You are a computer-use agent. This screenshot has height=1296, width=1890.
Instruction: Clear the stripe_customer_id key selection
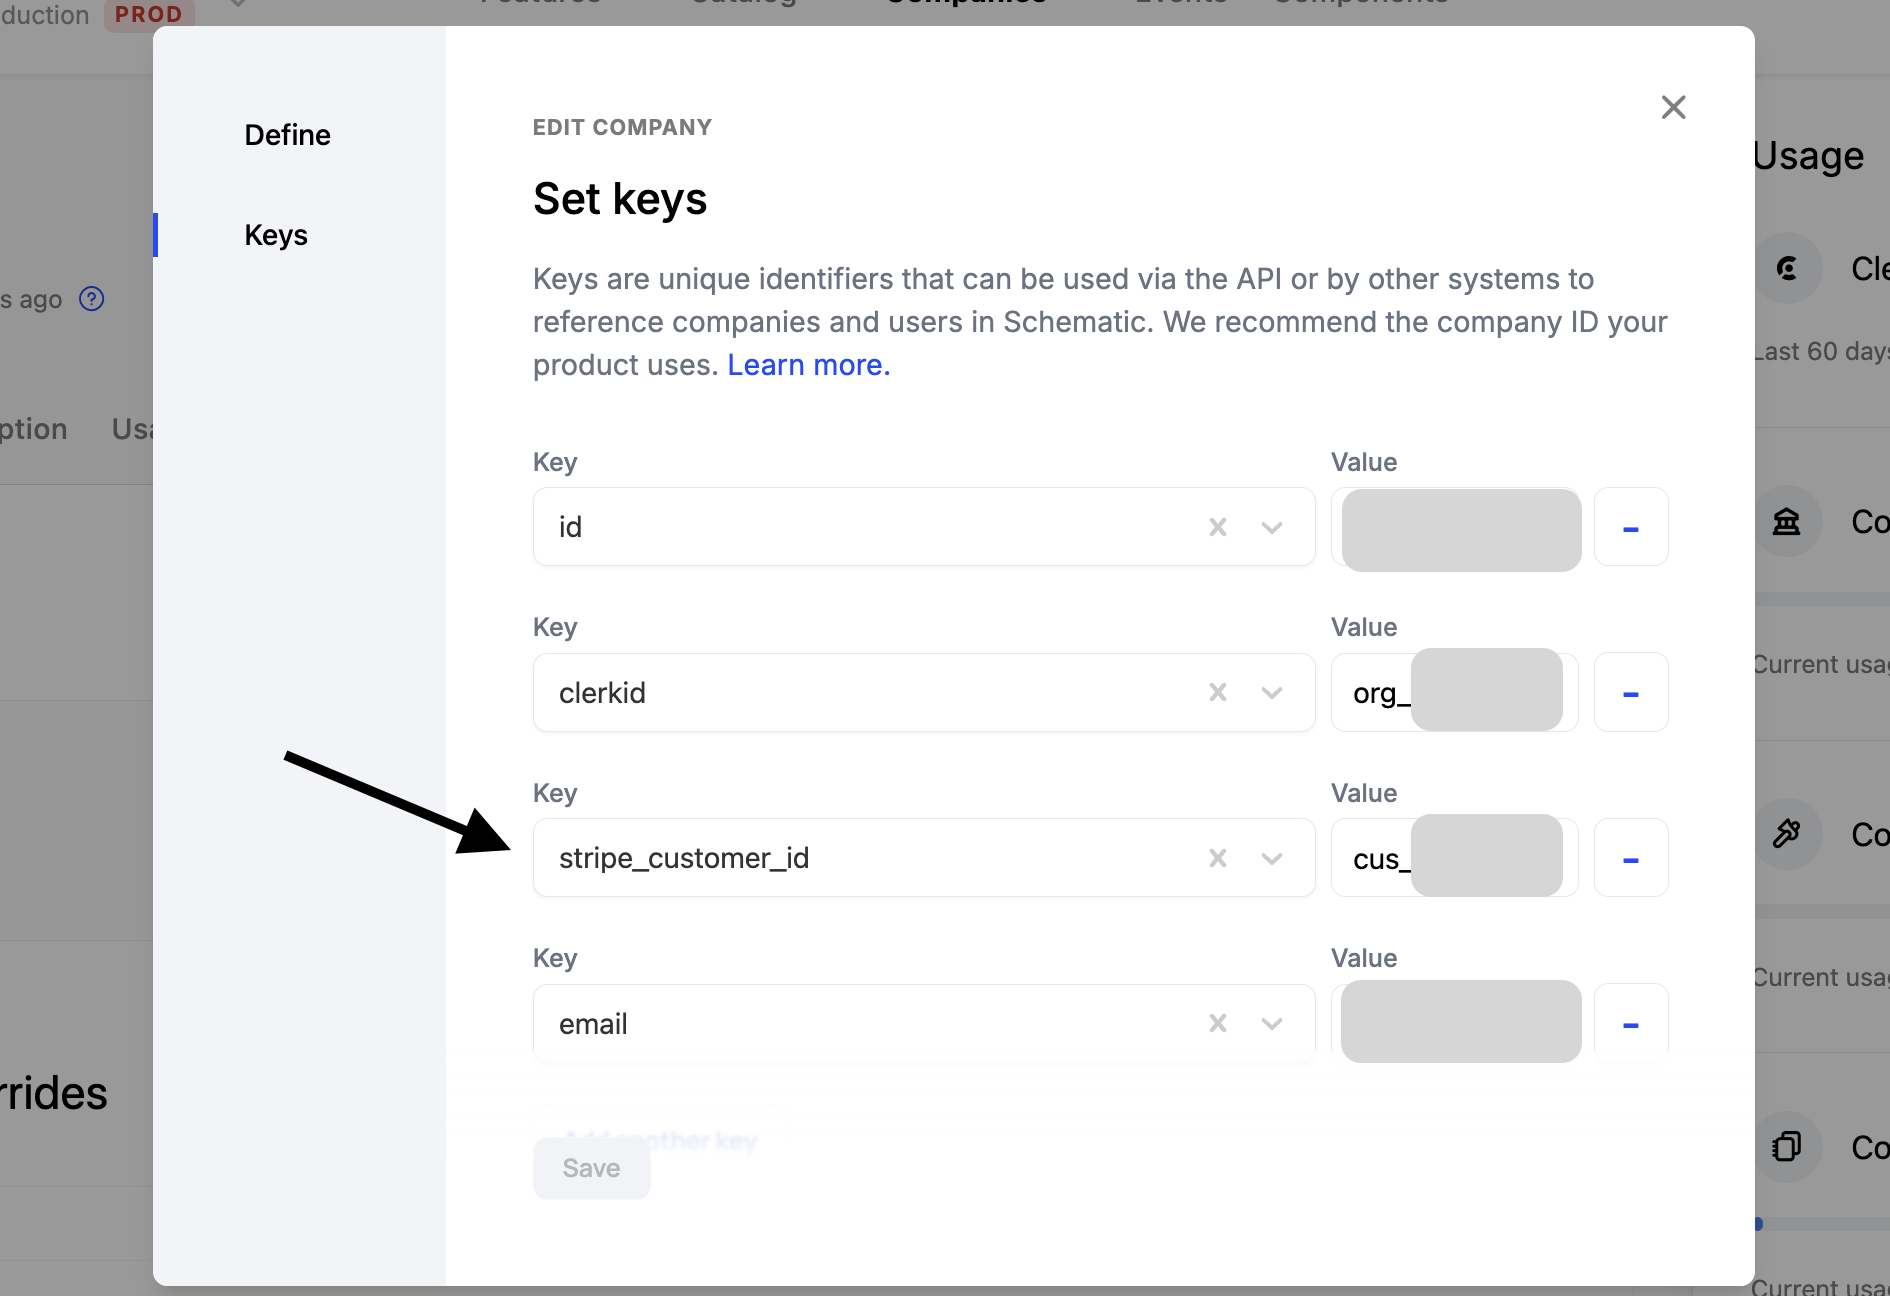(1217, 858)
